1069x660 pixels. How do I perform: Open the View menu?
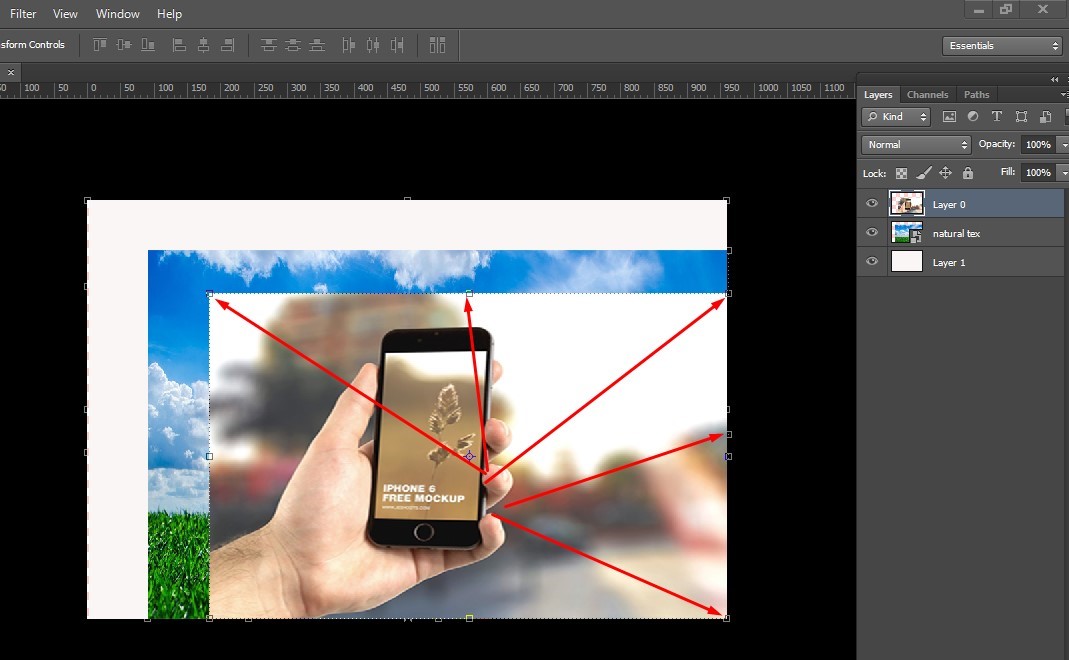pos(65,14)
